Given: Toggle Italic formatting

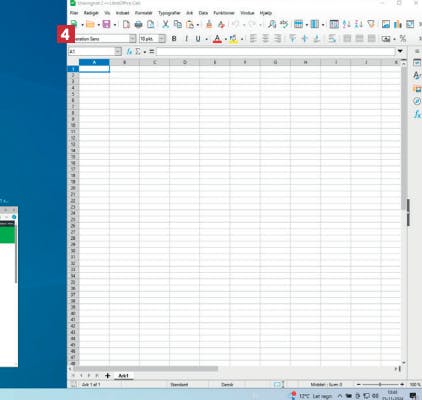Looking at the screenshot, I should pos(186,39).
